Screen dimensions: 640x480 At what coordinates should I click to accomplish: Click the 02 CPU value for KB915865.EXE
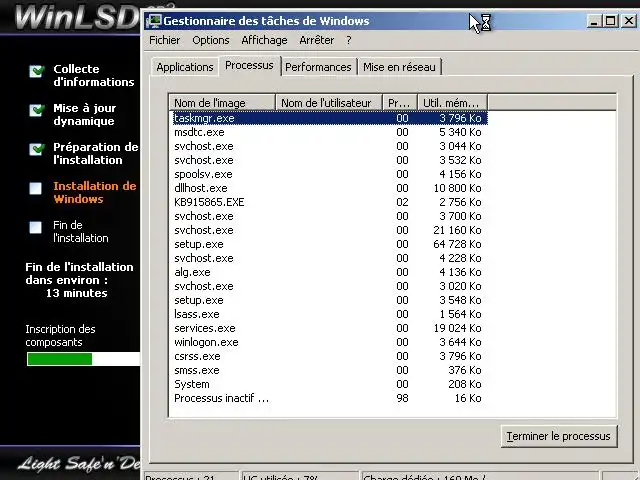pos(402,202)
